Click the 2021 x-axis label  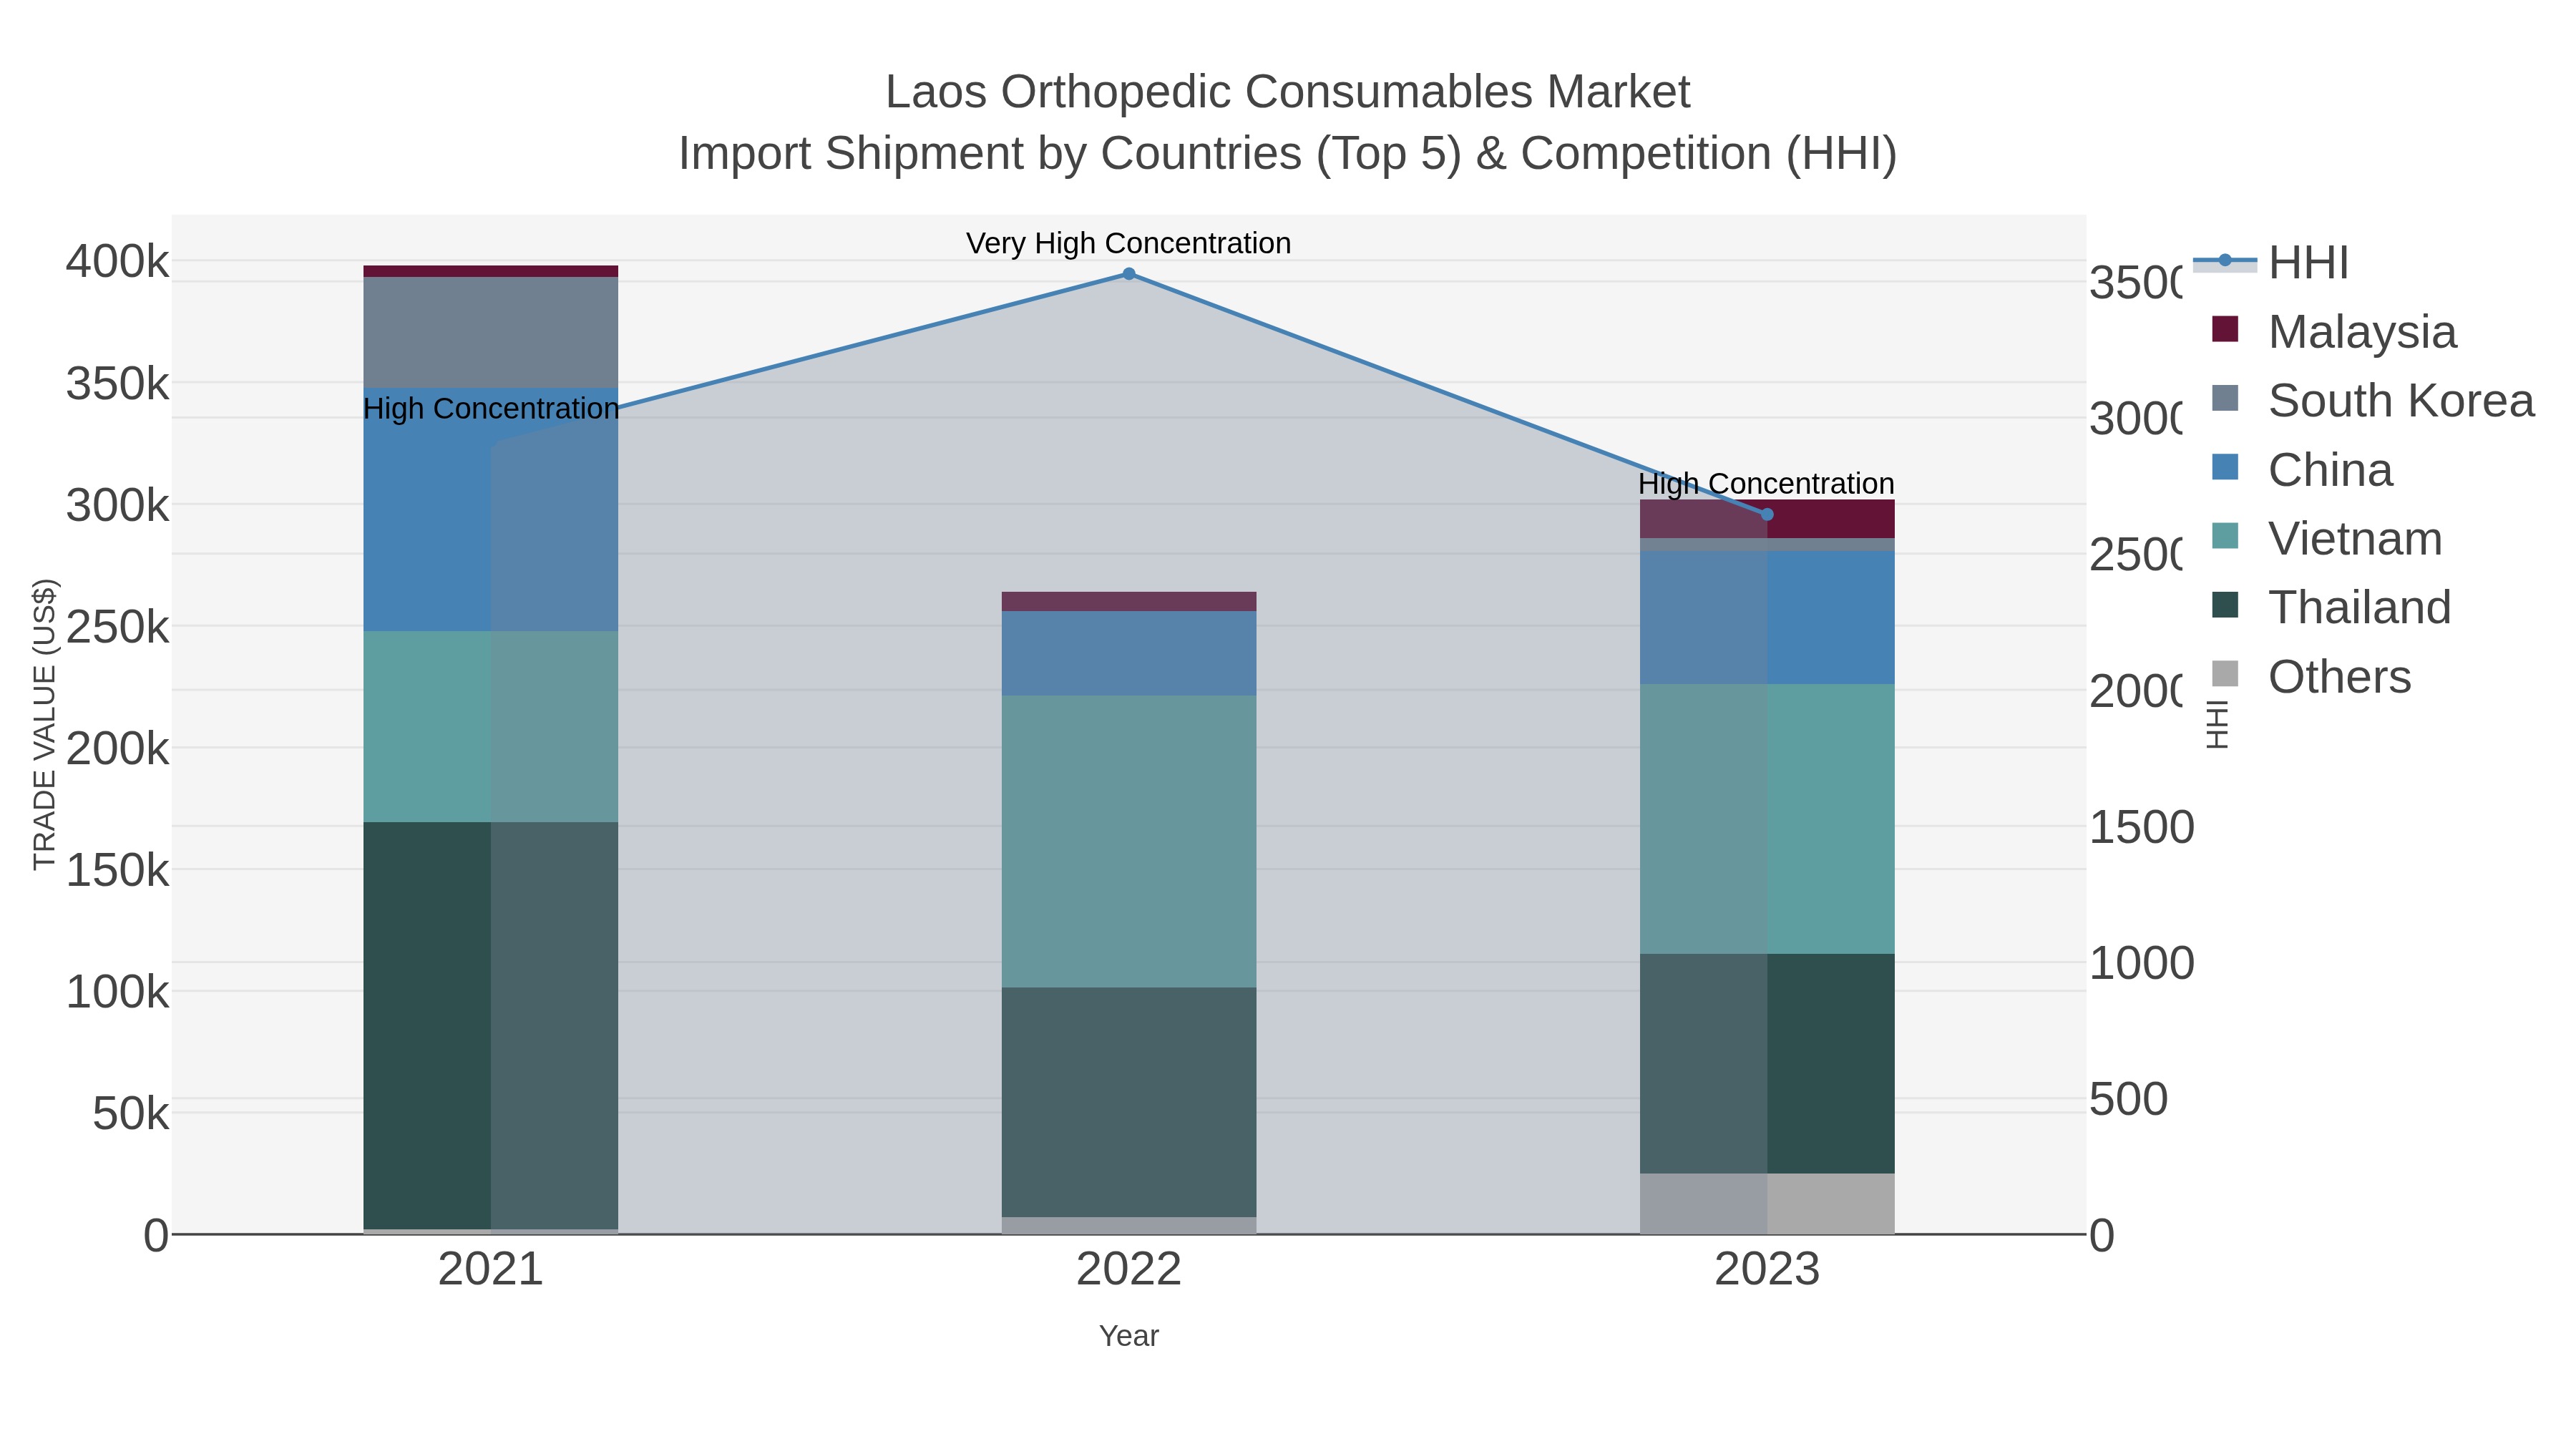[491, 1270]
